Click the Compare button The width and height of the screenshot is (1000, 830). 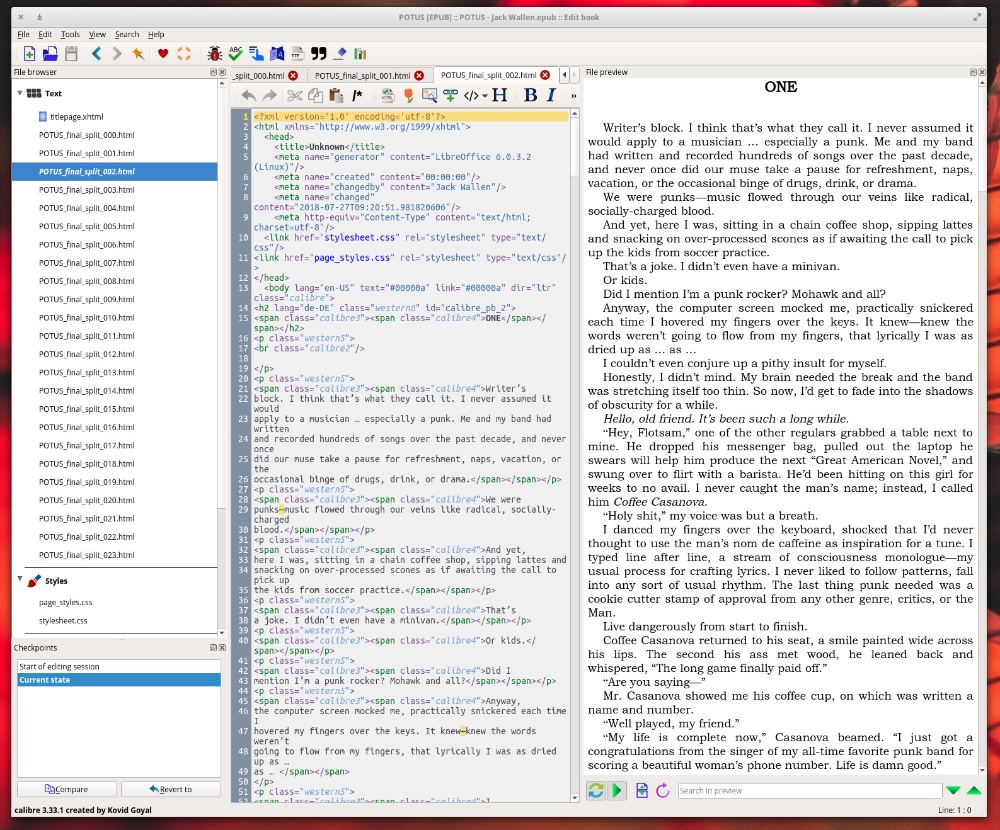66,789
